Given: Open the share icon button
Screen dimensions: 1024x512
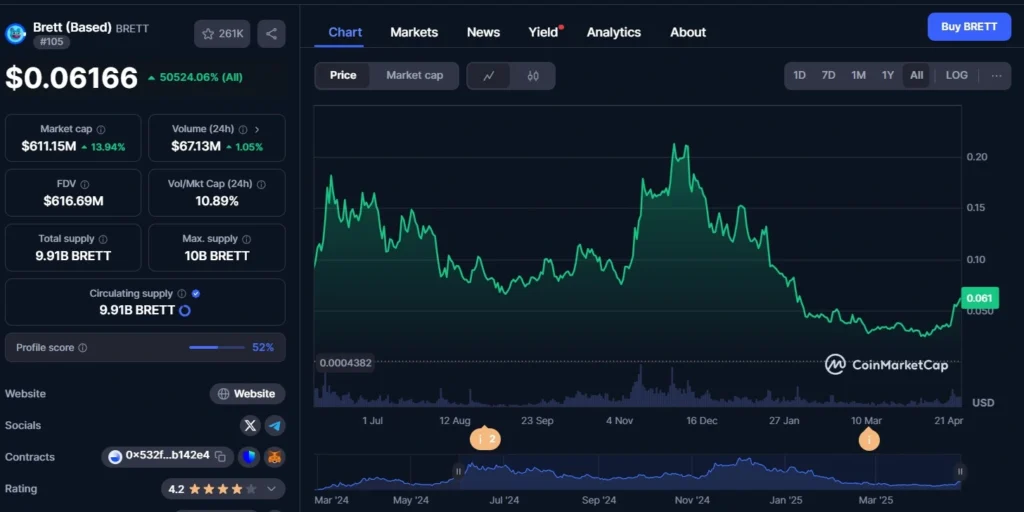Looking at the screenshot, I should pyautogui.click(x=271, y=34).
